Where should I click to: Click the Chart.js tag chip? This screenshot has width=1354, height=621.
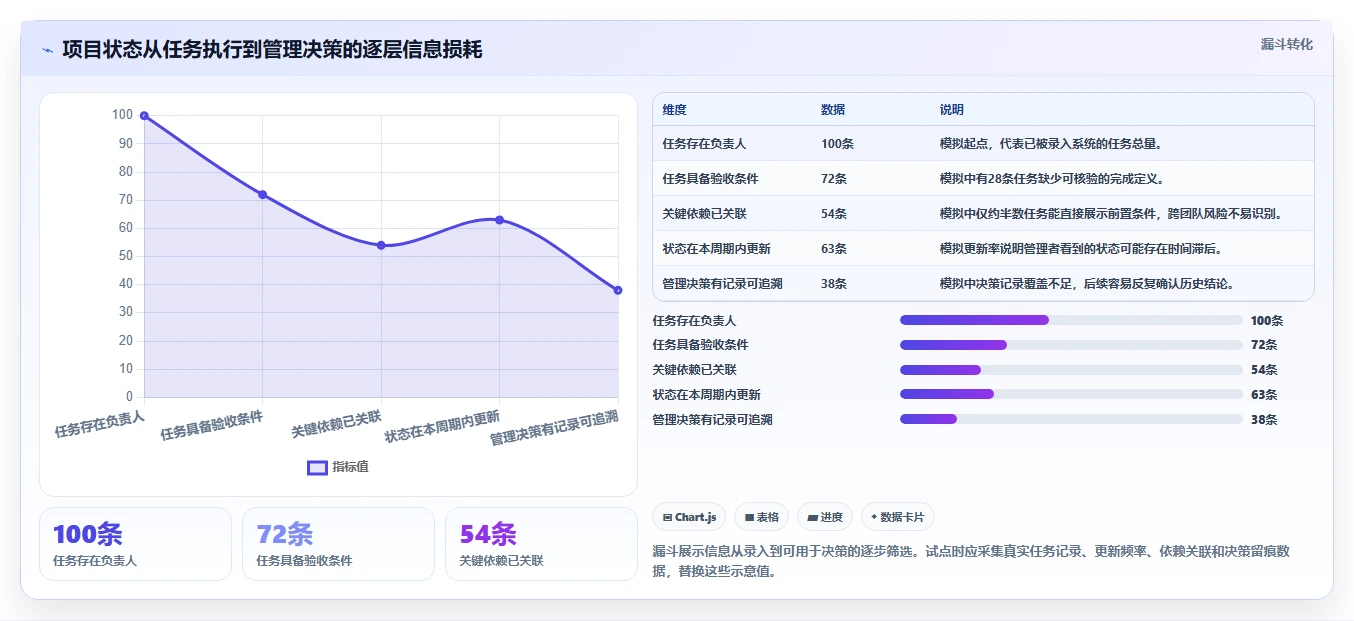point(689,517)
